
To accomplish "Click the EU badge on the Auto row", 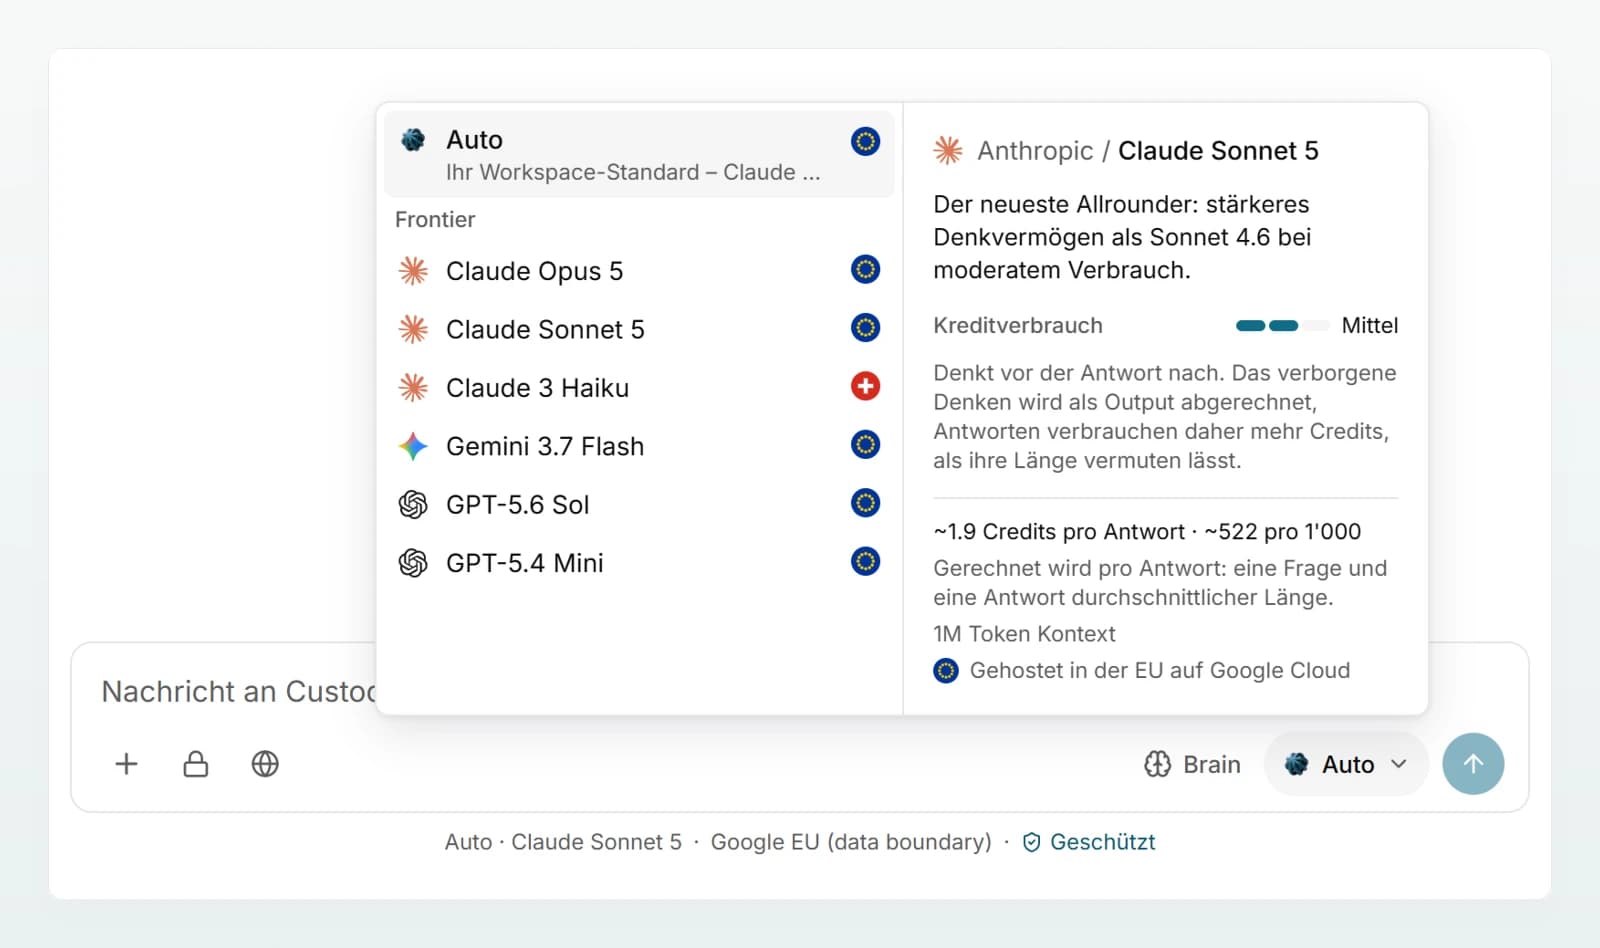I will click(x=865, y=141).
